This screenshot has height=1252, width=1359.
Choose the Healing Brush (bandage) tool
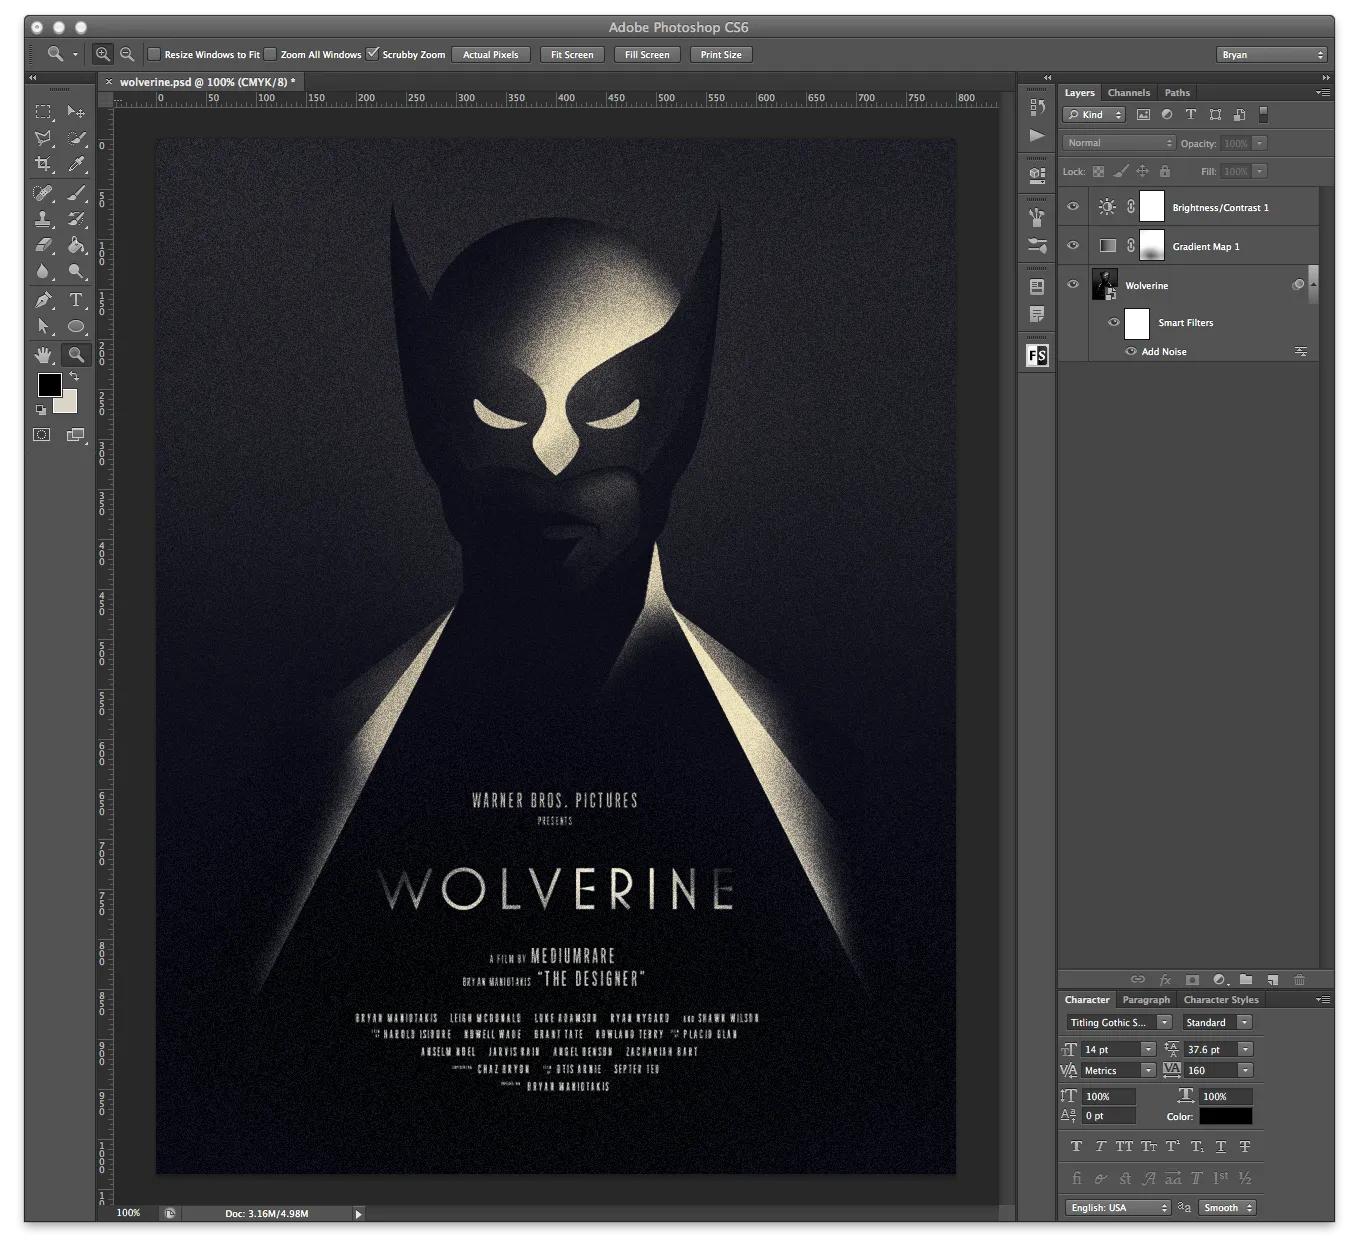tap(43, 193)
